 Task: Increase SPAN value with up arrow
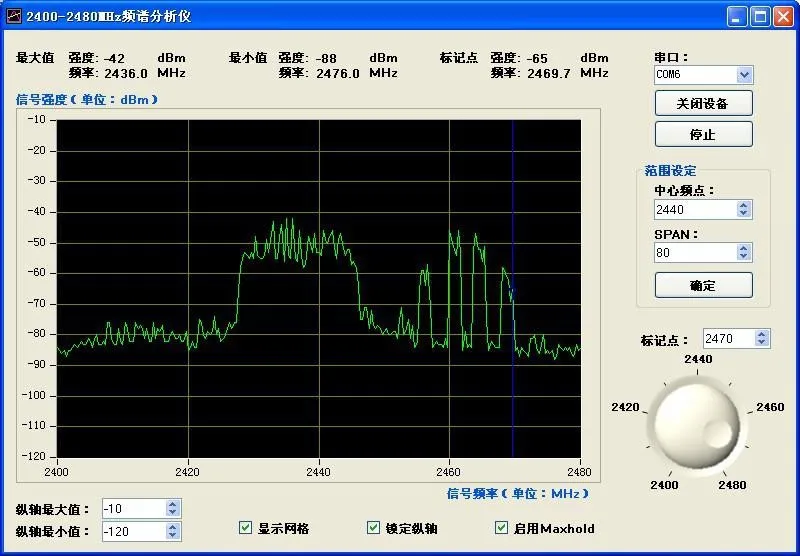tap(743, 248)
